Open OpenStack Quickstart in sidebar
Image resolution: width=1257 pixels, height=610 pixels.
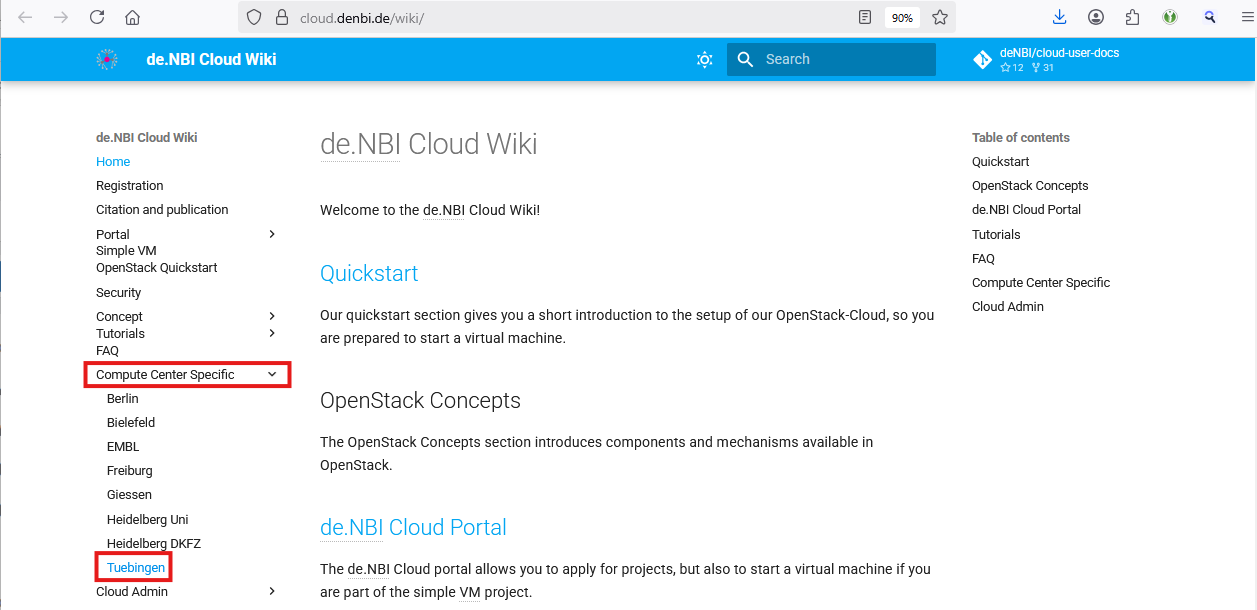tap(157, 268)
